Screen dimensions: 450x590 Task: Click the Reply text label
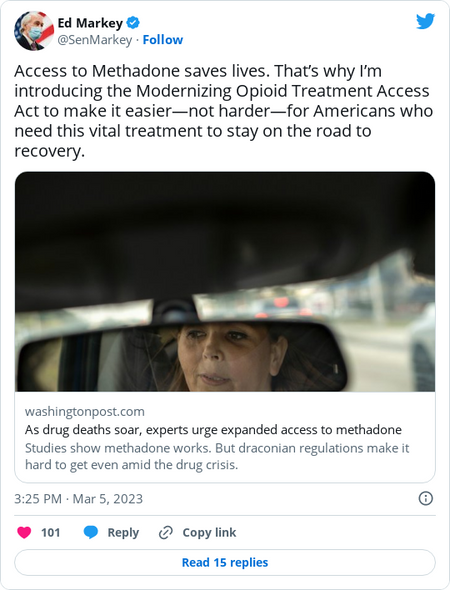click(123, 533)
